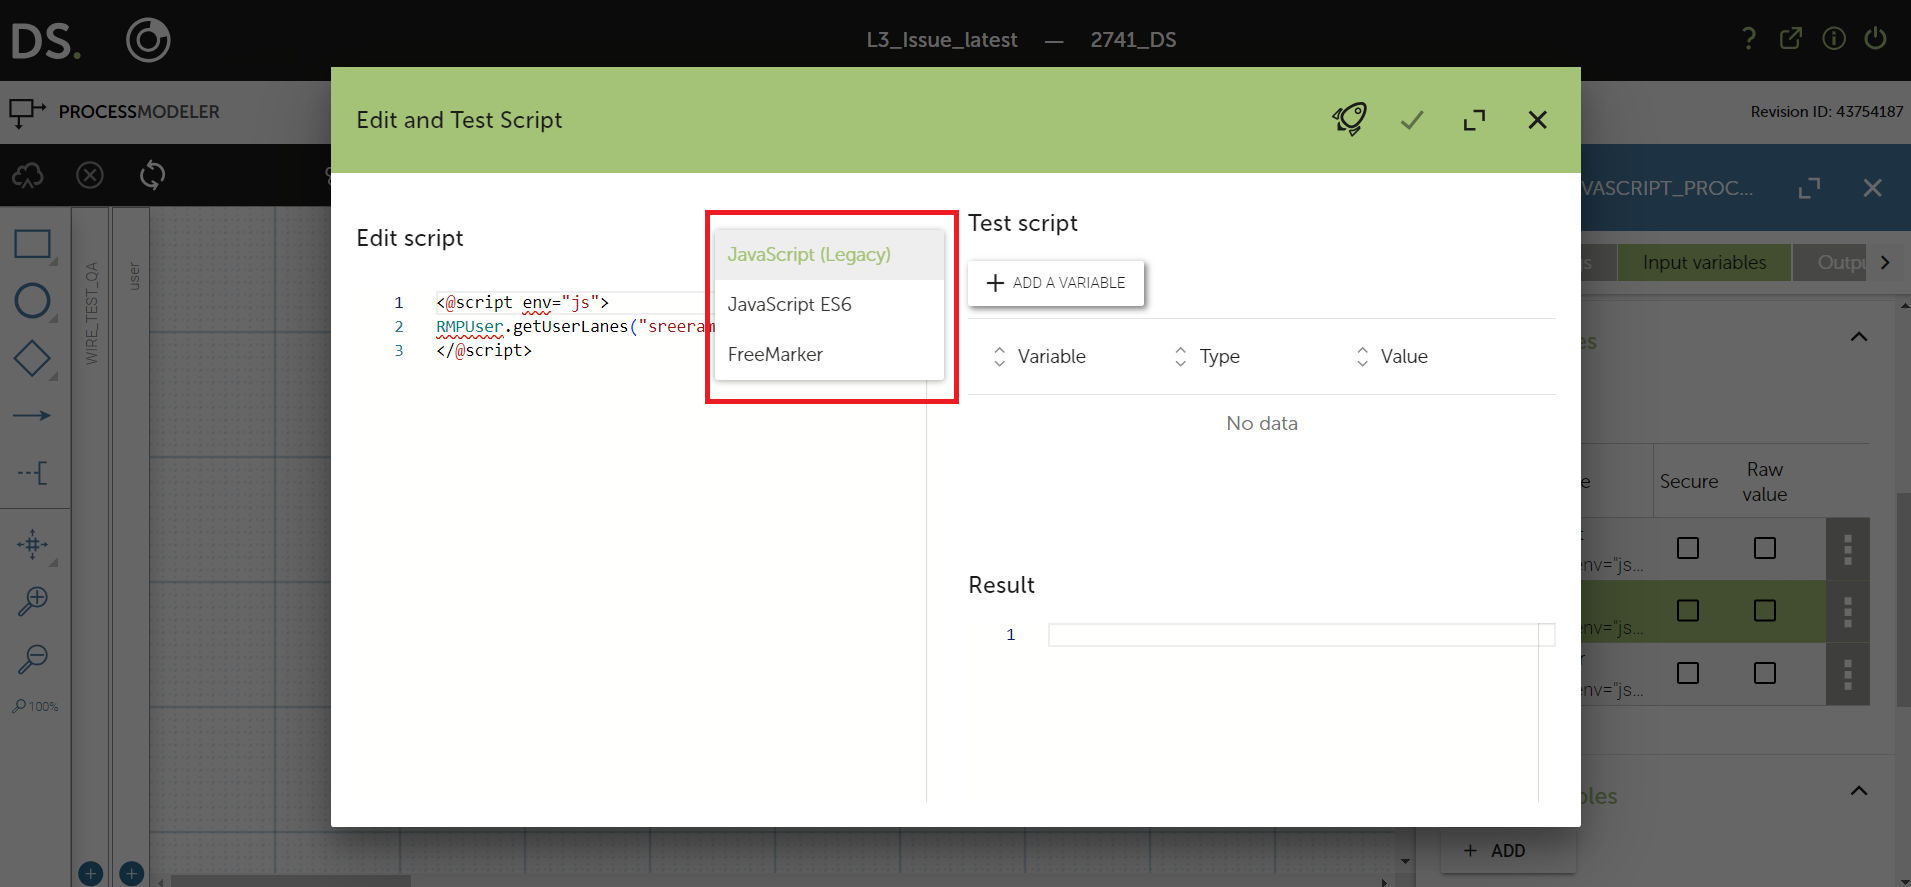The height and width of the screenshot is (887, 1911).
Task: Open the help question mark icon
Action: (1748, 39)
